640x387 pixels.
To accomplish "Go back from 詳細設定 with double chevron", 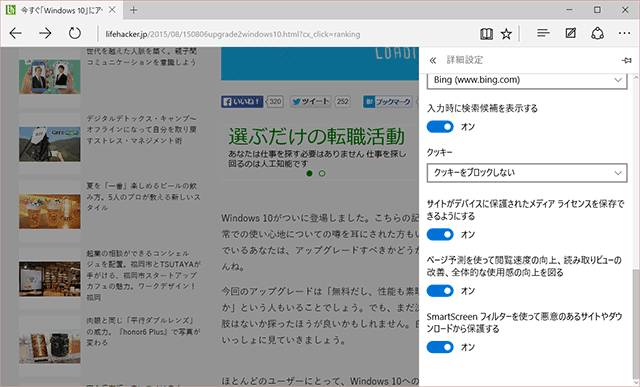I will (433, 60).
